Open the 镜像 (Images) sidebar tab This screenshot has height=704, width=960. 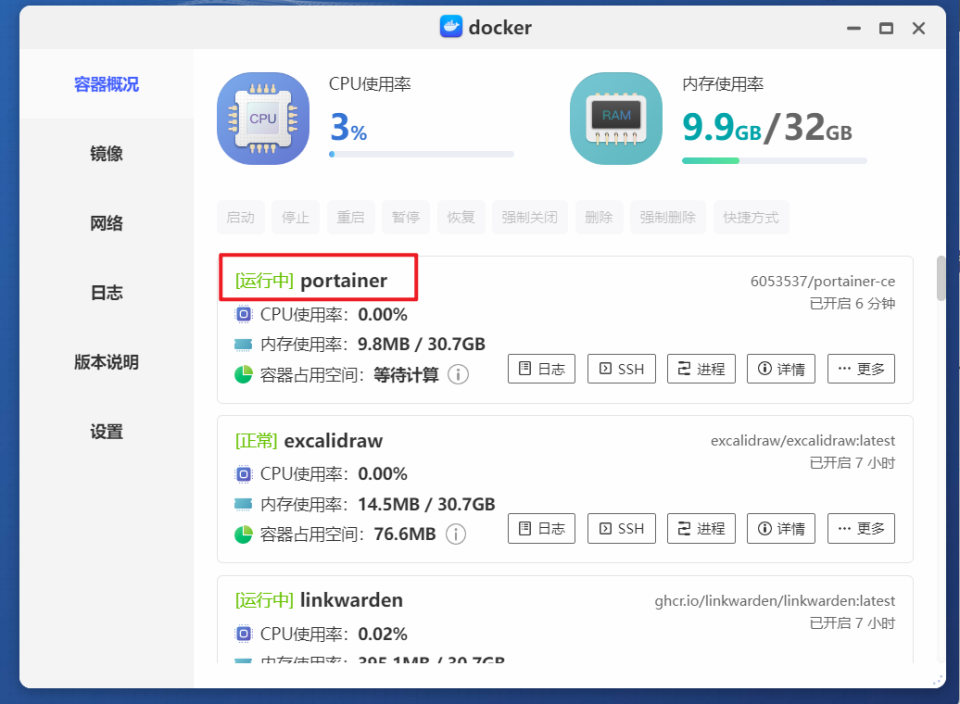tap(107, 154)
